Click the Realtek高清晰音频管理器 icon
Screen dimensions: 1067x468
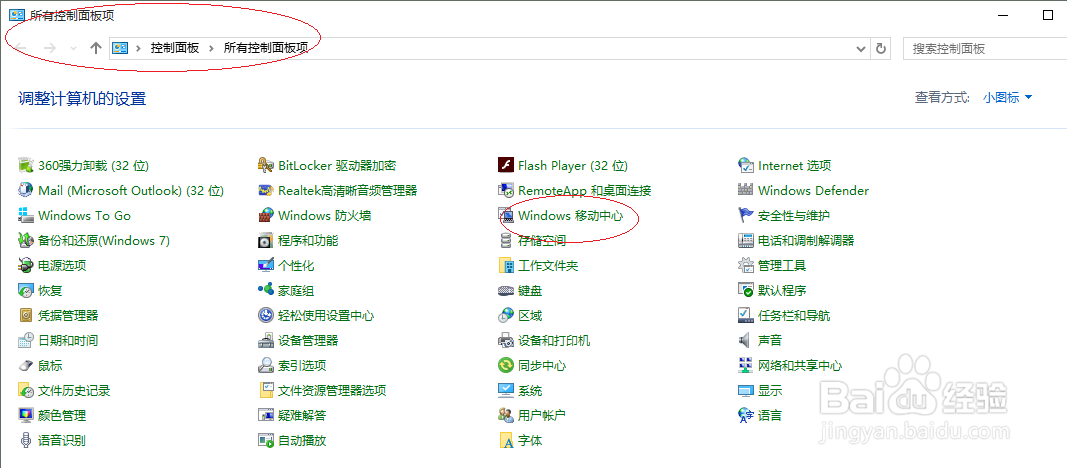click(266, 190)
